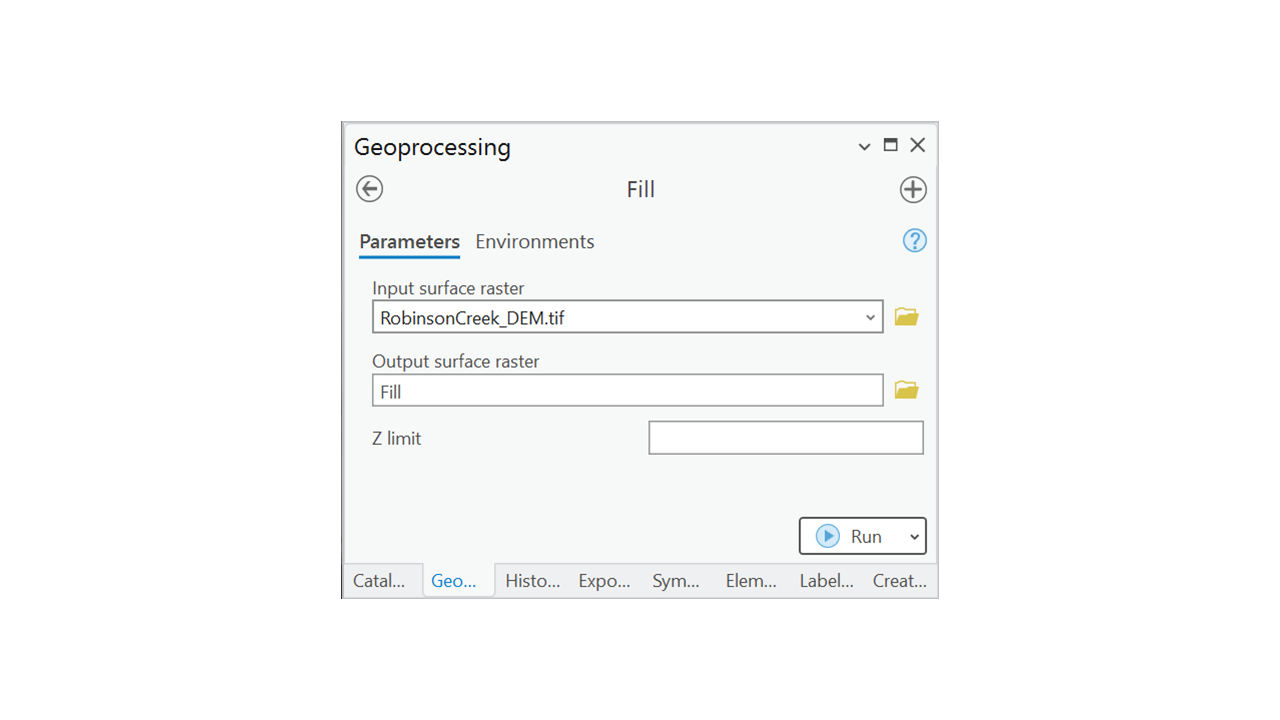Open the Create Features pane tab
Screen dimensions: 1280x720
[x=899, y=581]
